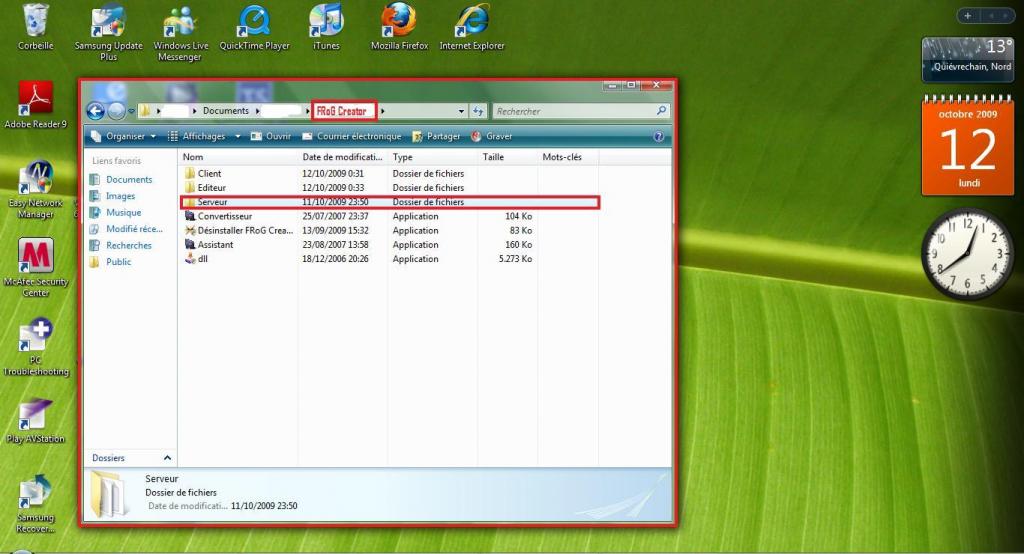Screen dimensions: 1024x554
Task: Click the sidebar add gadget plus button
Action: (x=967, y=16)
